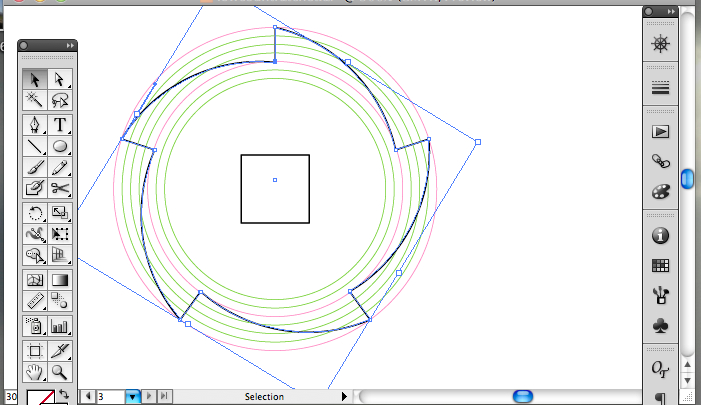Select the Scissors tool
Image resolution: width=701 pixels, height=405 pixels.
coord(59,188)
